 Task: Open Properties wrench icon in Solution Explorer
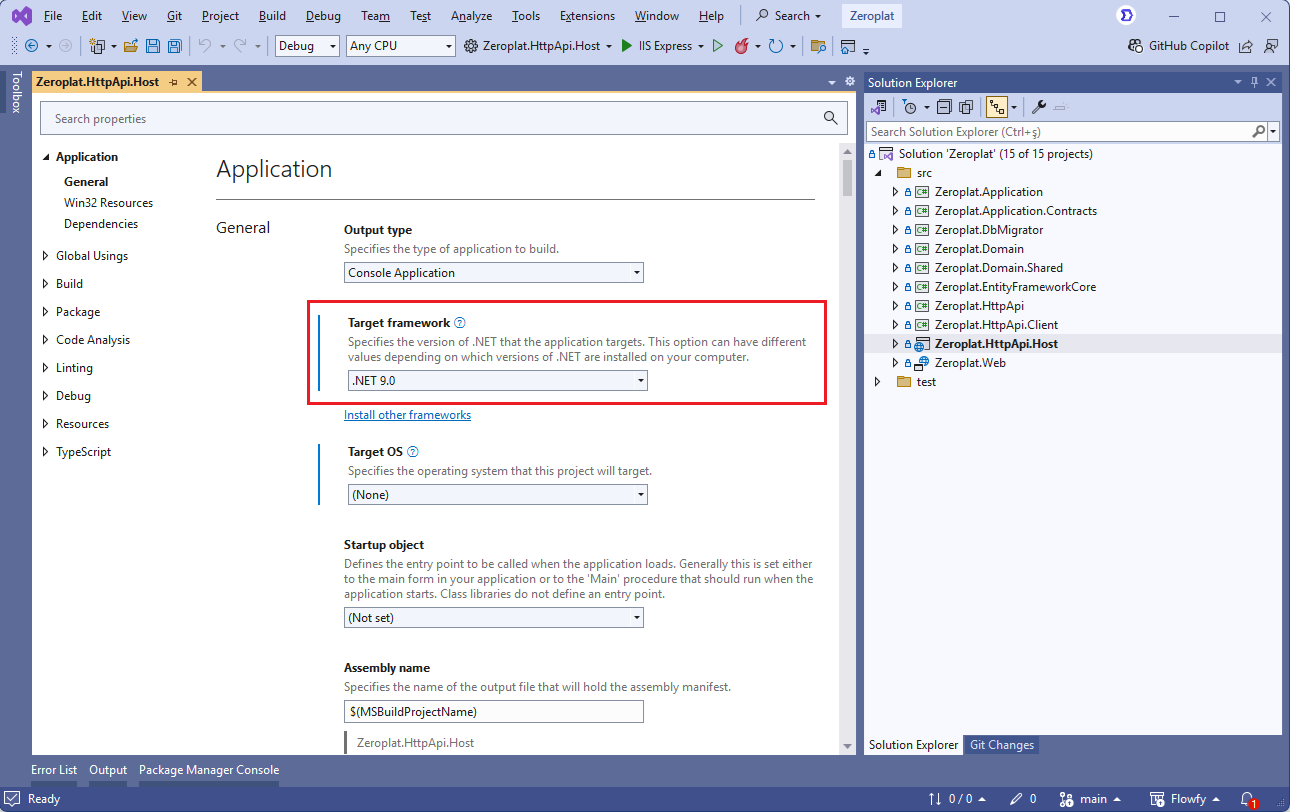click(1039, 107)
